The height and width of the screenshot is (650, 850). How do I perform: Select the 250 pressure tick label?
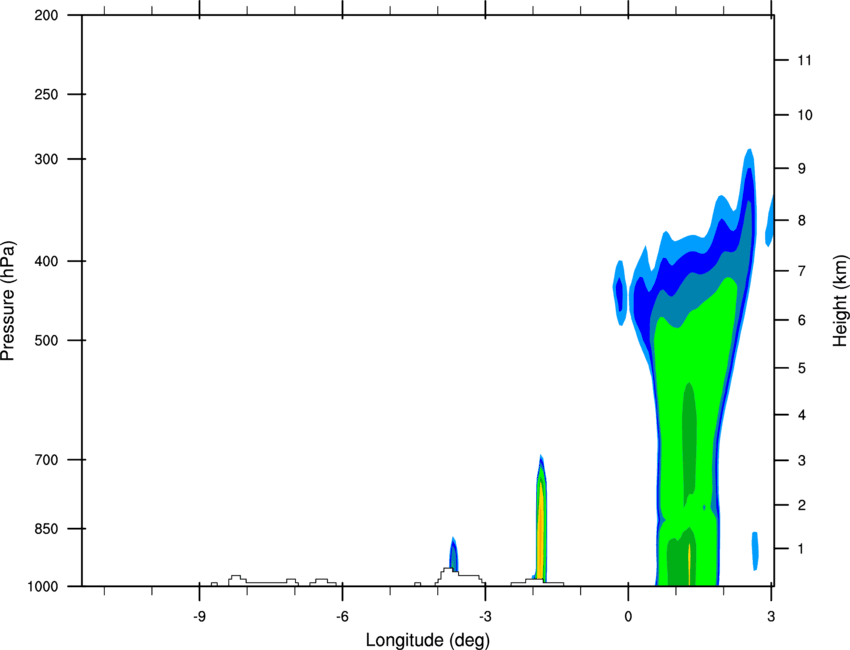click(46, 94)
